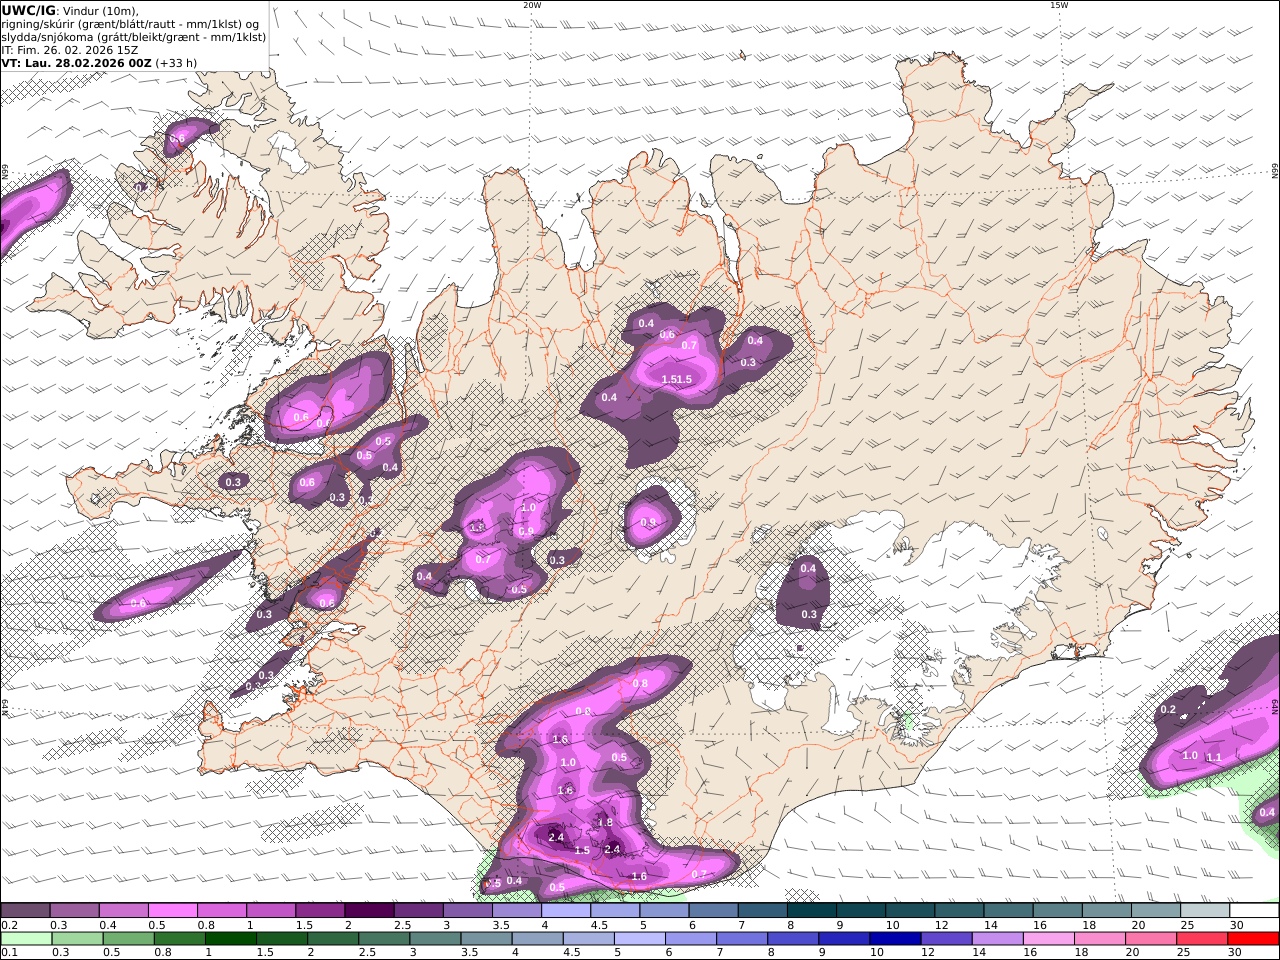Pick the bright pink 0.5 swatch, upper scale
Screen dimensions: 1280x960
tap(172, 910)
